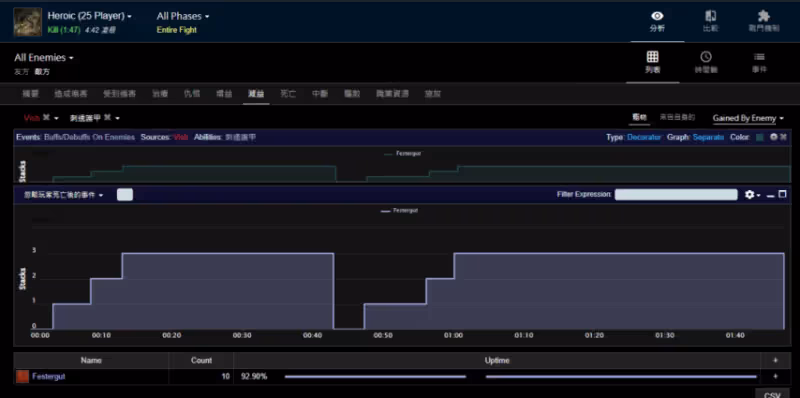Click the red Vish link after Sources
The height and width of the screenshot is (398, 800).
click(x=181, y=137)
